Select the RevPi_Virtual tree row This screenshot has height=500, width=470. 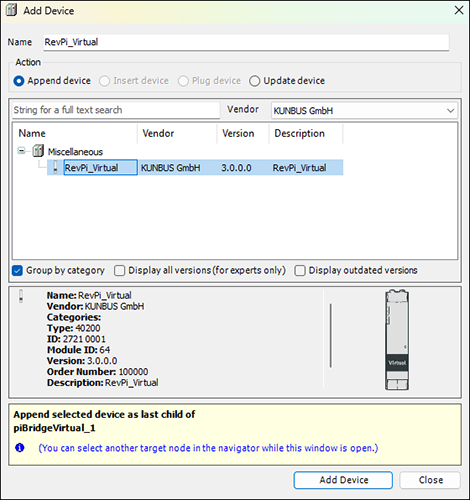point(195,167)
